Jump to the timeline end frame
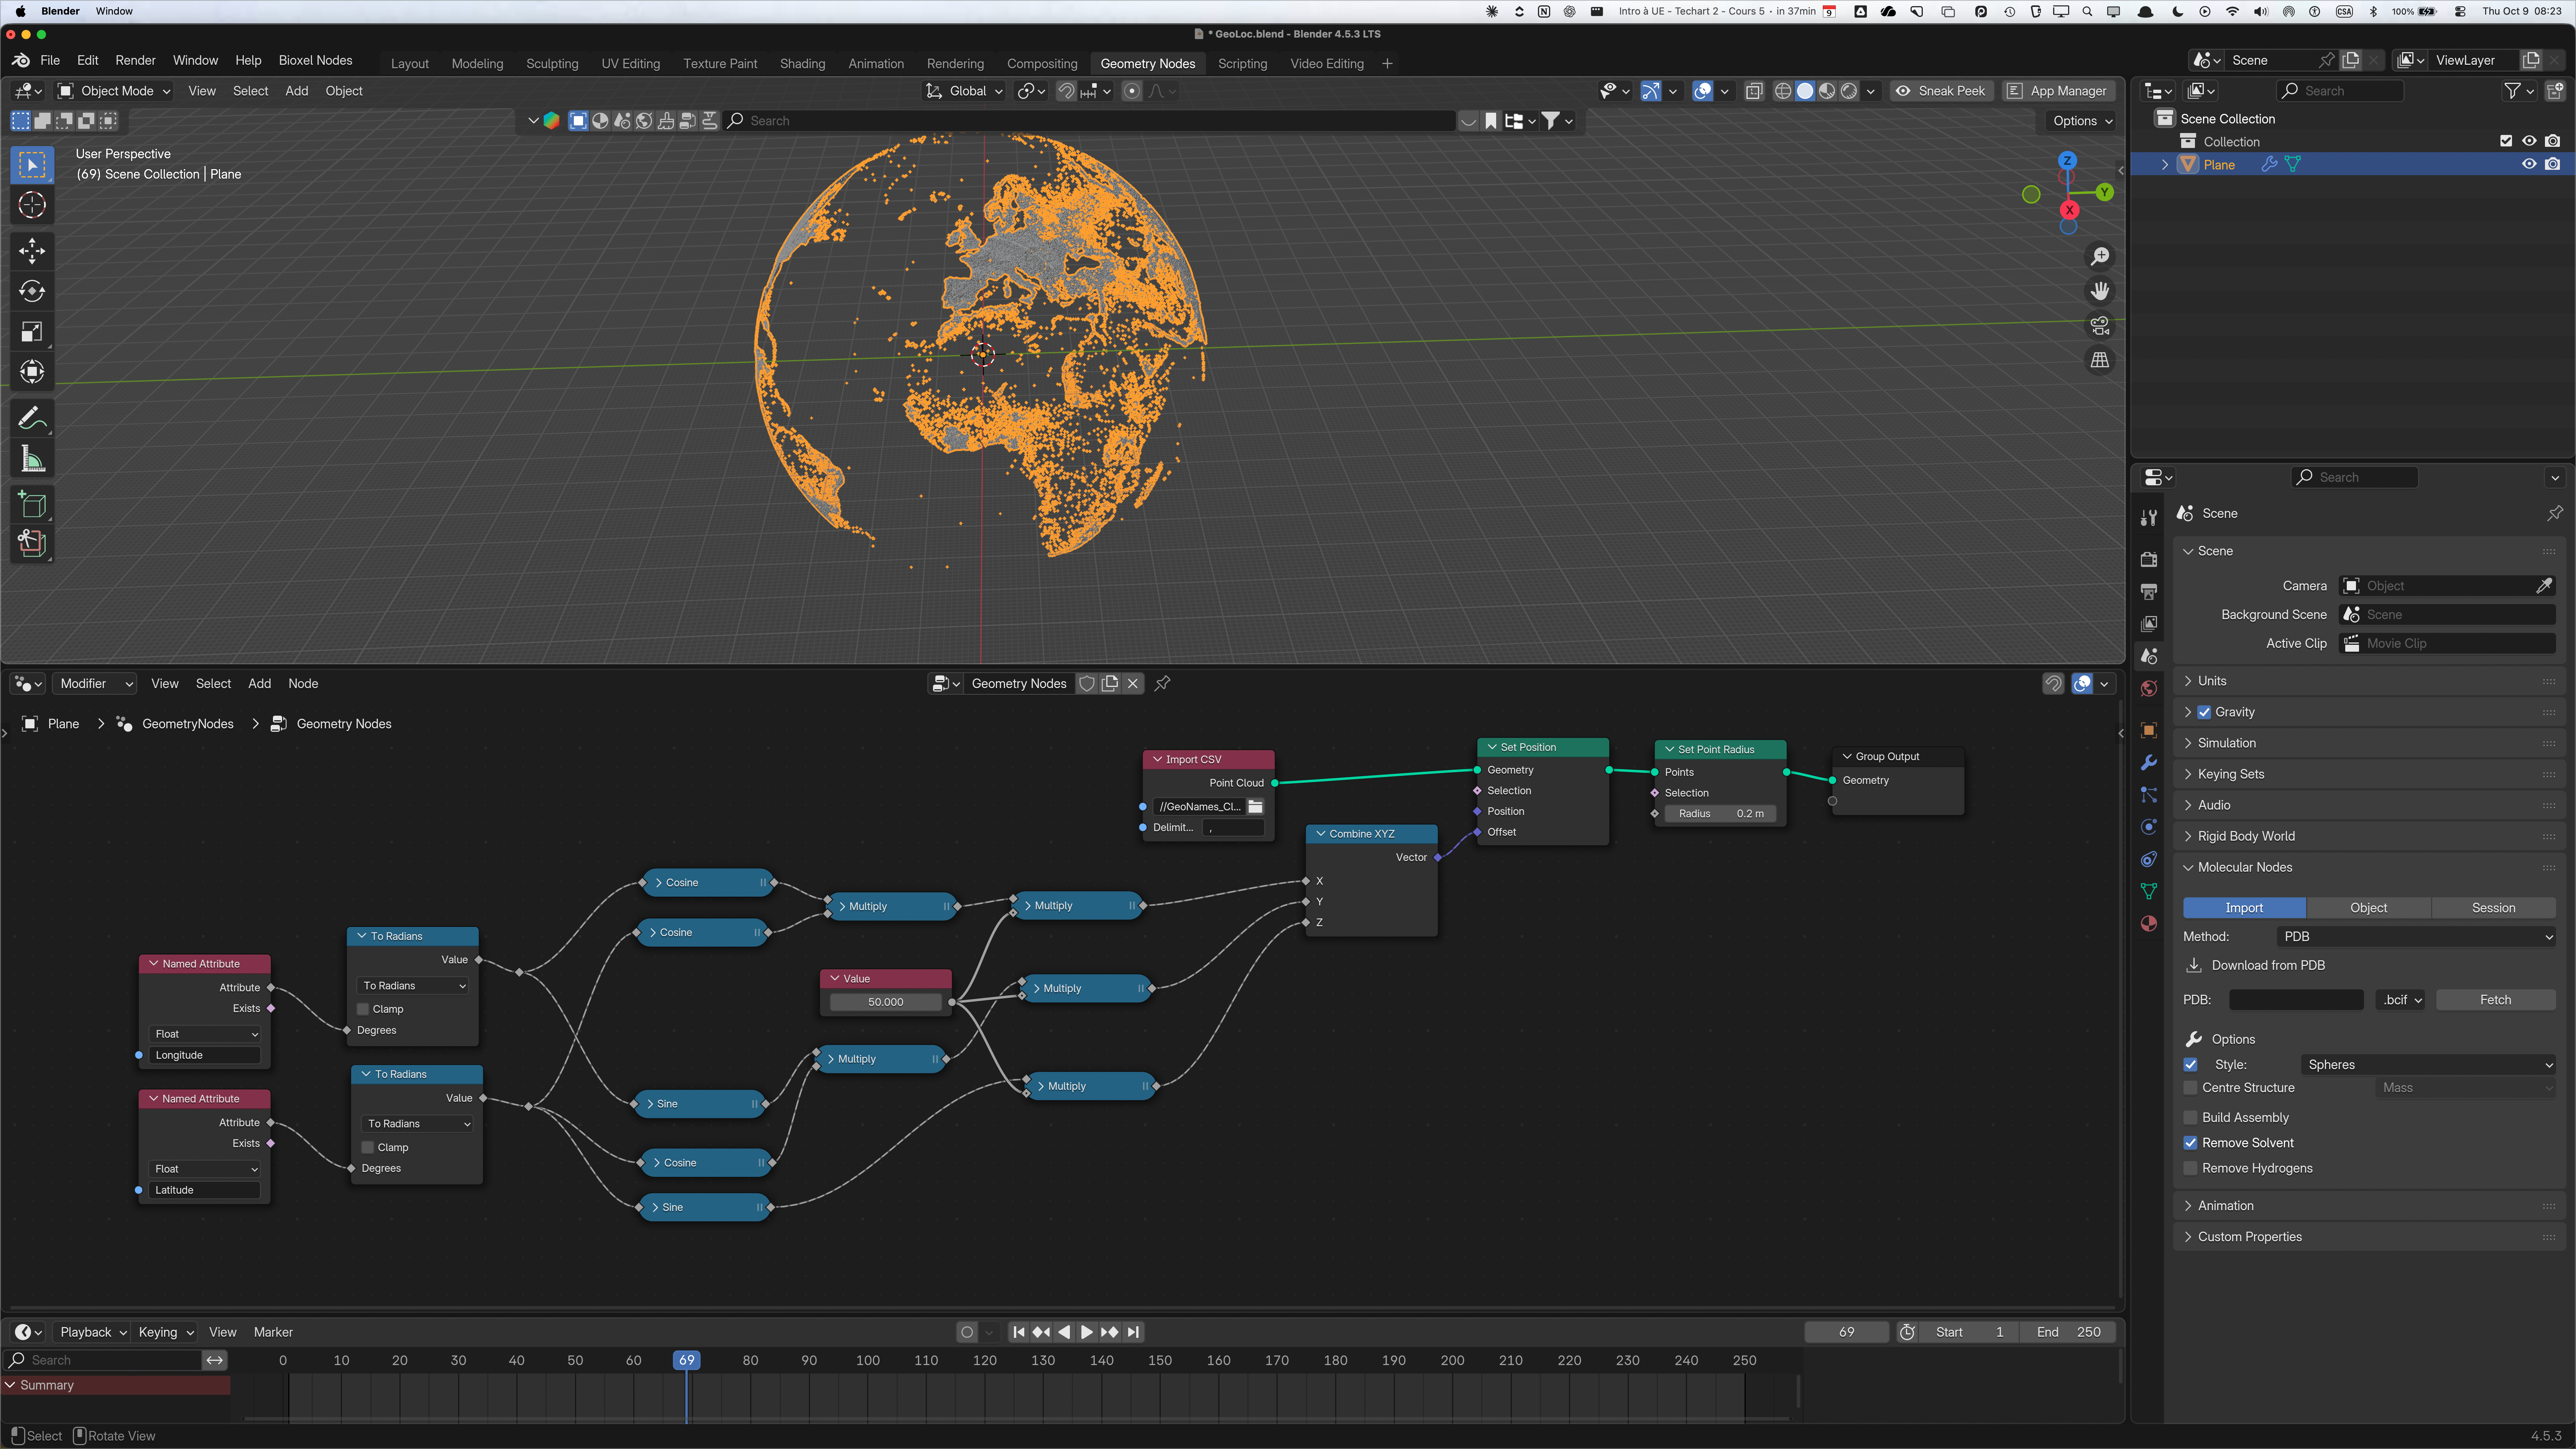This screenshot has height=1449, width=2576. 1133,1332
